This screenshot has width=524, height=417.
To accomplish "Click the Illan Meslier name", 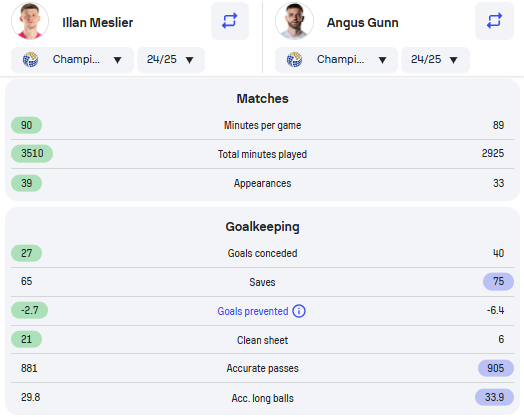I will 98,22.
